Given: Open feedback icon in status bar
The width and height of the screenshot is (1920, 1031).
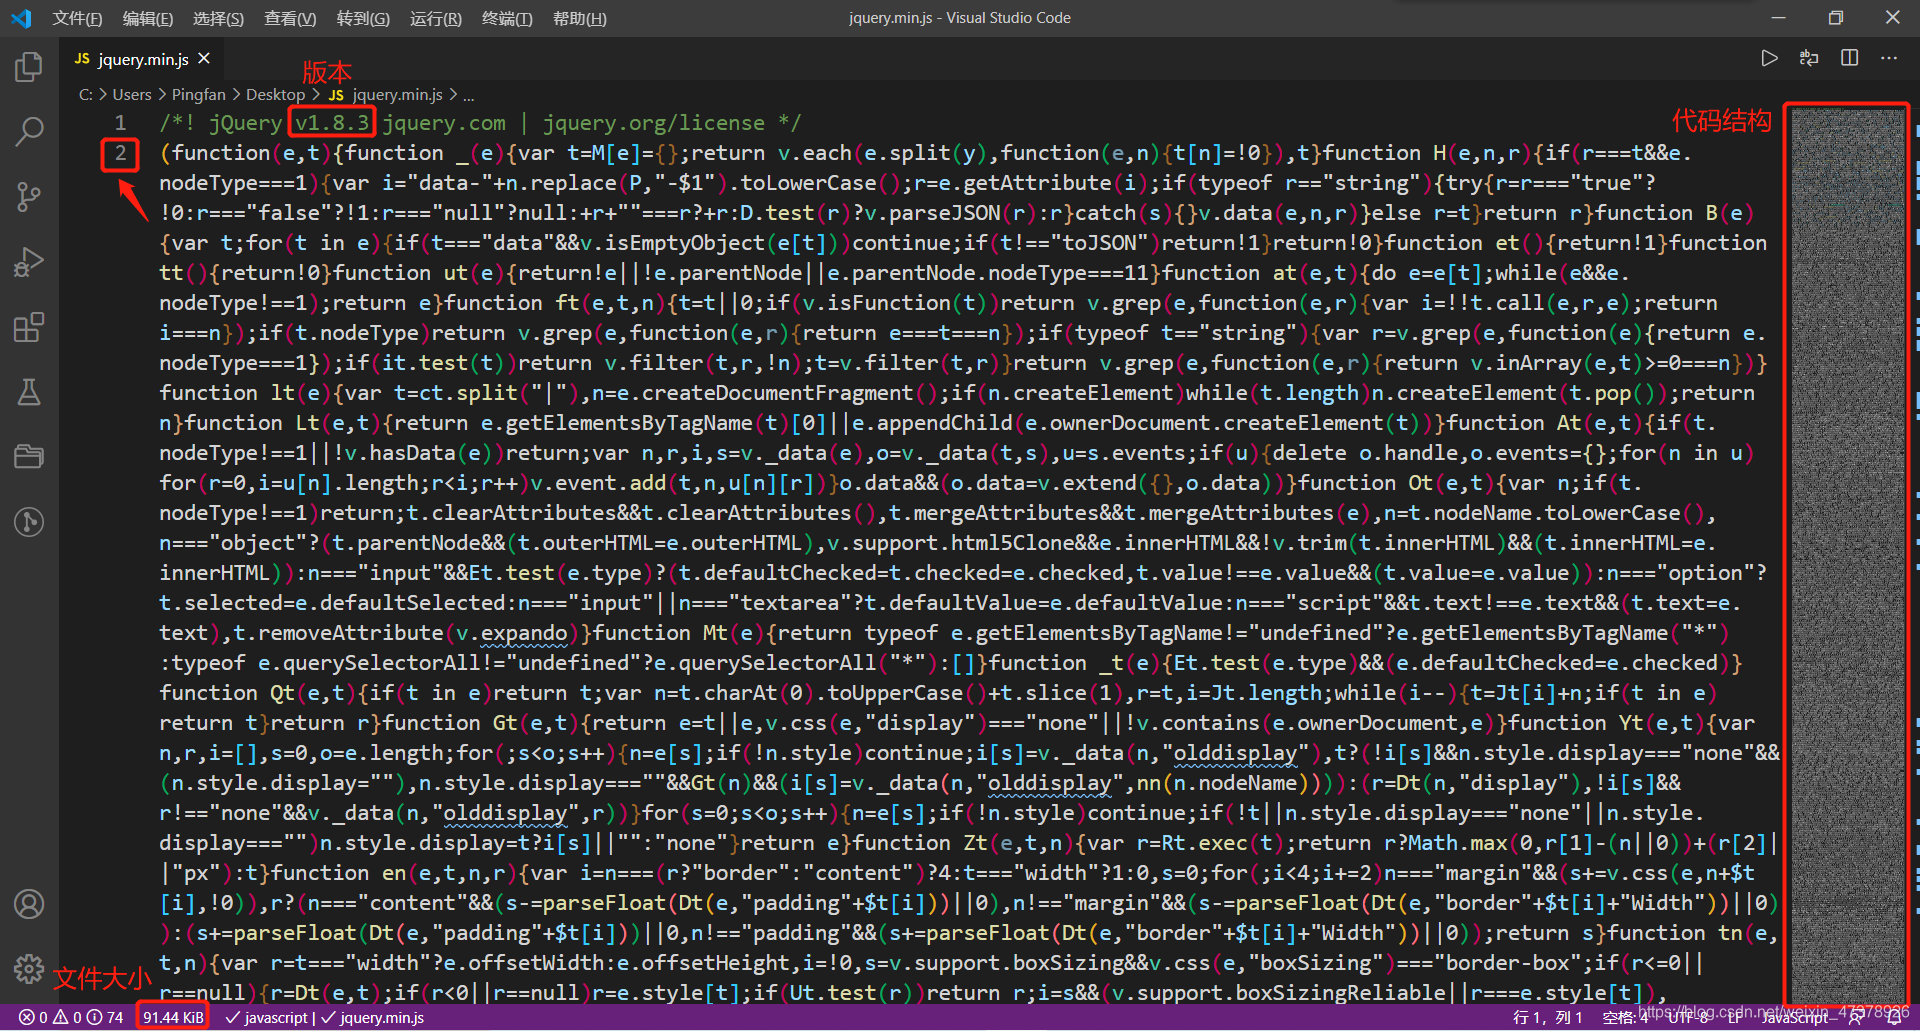Looking at the screenshot, I should 1855,1017.
